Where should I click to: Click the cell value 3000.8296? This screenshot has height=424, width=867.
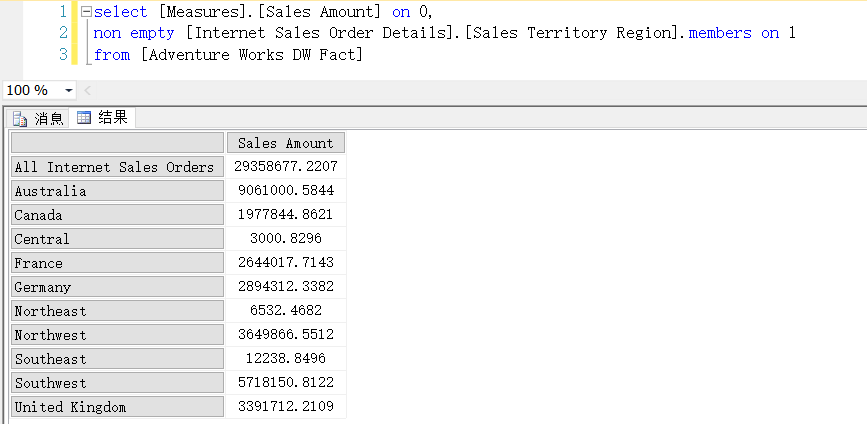[x=286, y=238]
